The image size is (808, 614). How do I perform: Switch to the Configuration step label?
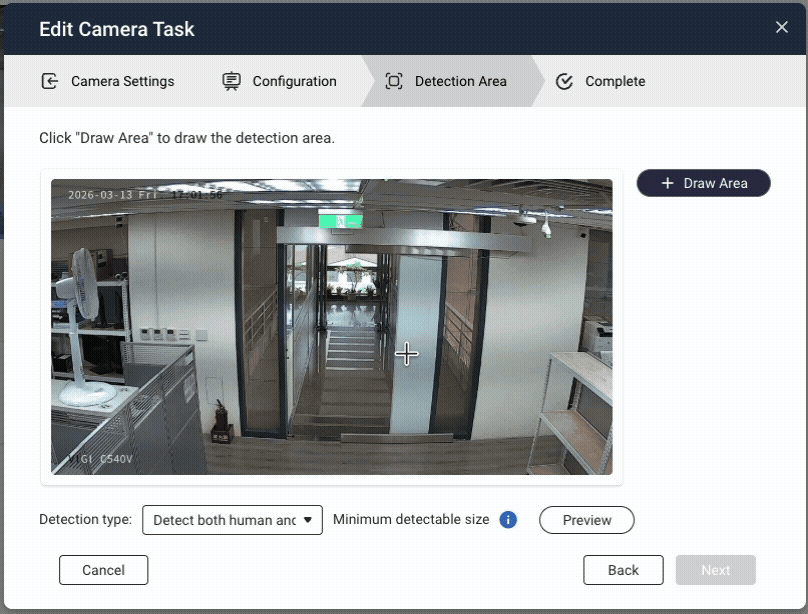pyautogui.click(x=294, y=81)
